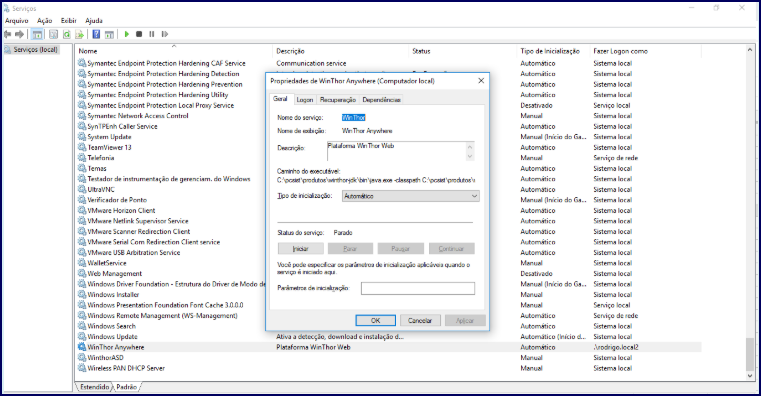Open the Tipo de inicialização dropdown
This screenshot has height=396, width=761.
pos(411,196)
